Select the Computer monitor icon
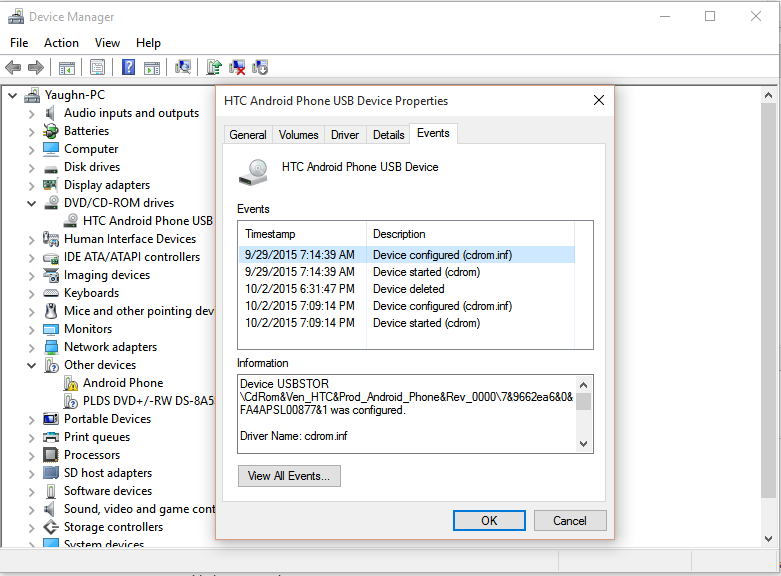Screen dimensions: 781x576 [x=50, y=148]
